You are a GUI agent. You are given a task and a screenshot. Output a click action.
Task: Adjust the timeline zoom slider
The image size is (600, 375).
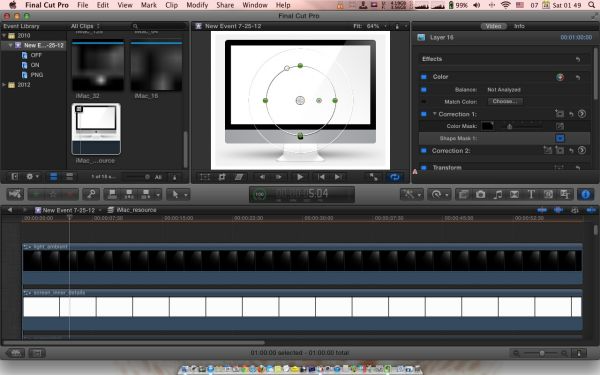[x=541, y=353]
